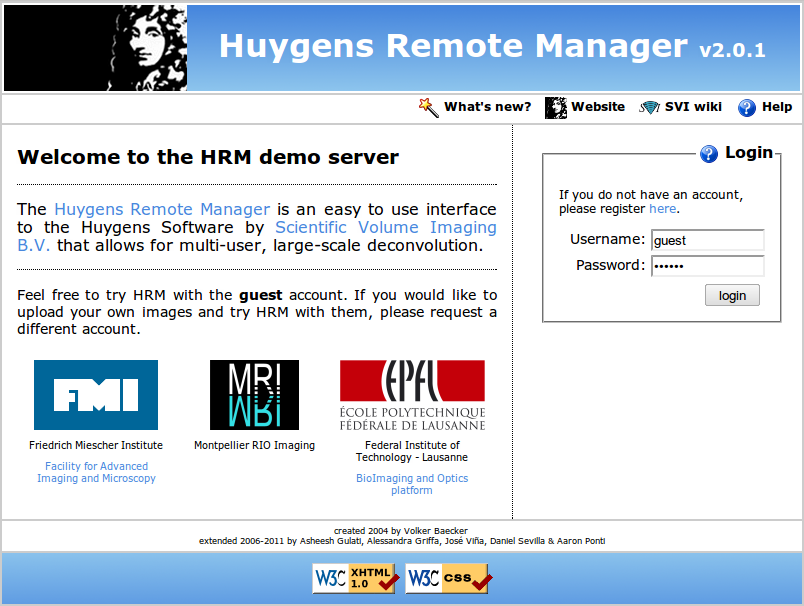Click the 'here' registration link
The width and height of the screenshot is (804, 606).
pos(662,209)
